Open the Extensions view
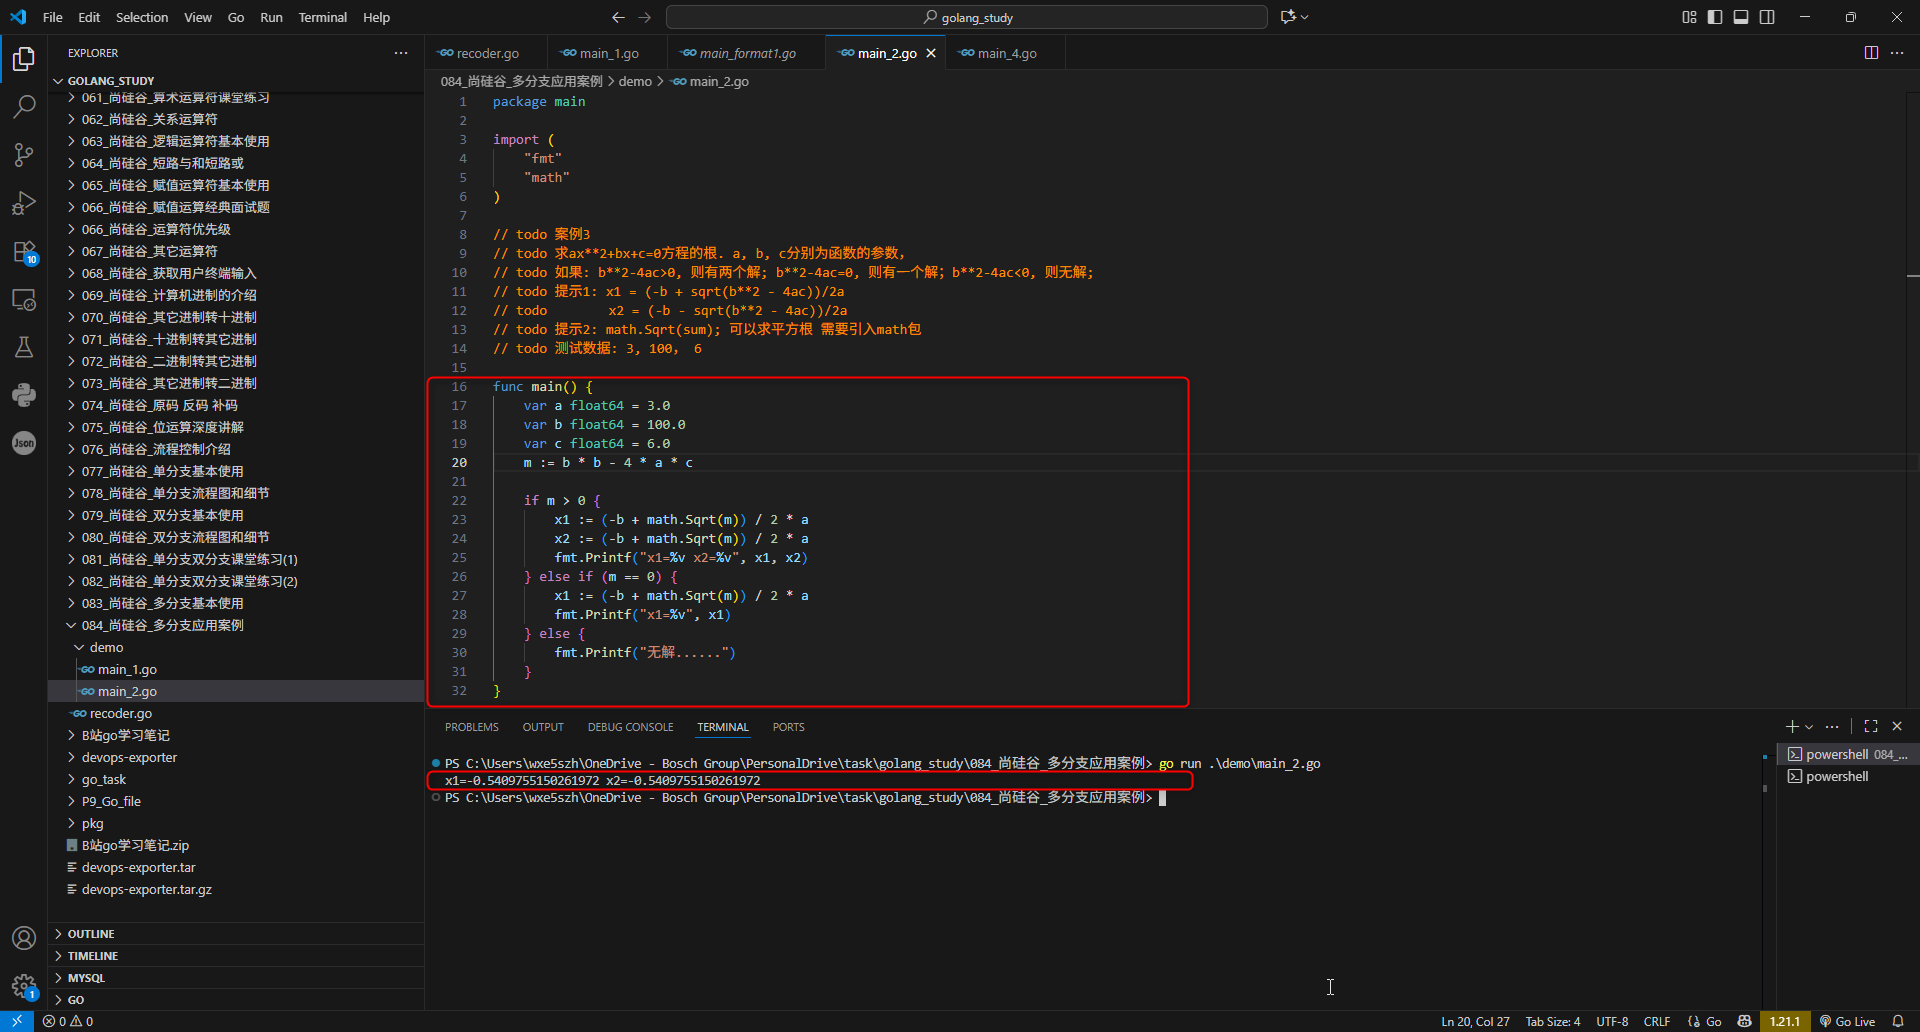 pyautogui.click(x=24, y=251)
